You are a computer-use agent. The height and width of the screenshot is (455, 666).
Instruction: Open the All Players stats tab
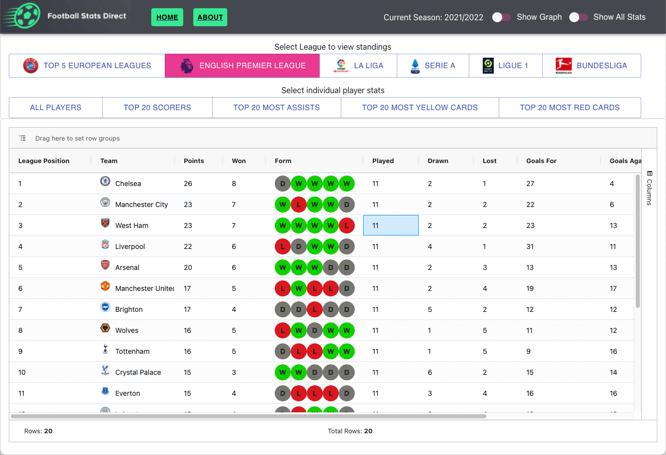[x=56, y=107]
